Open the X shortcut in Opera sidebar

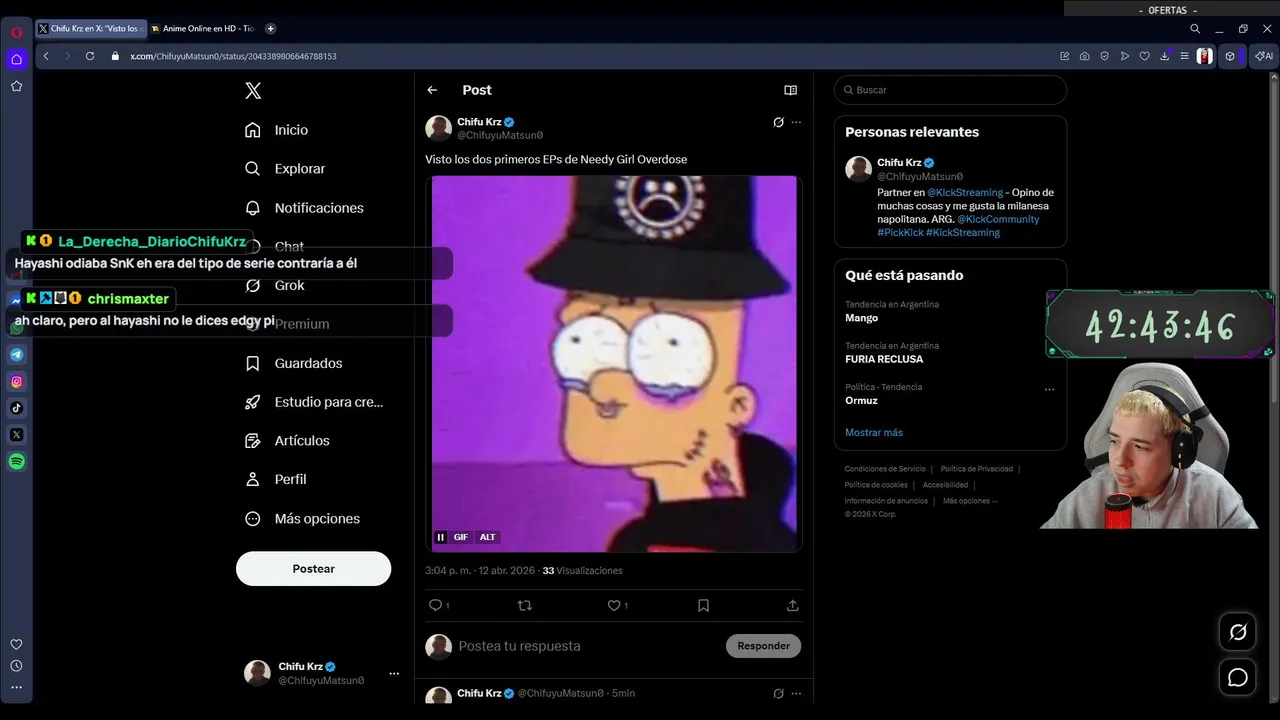[x=17, y=435]
